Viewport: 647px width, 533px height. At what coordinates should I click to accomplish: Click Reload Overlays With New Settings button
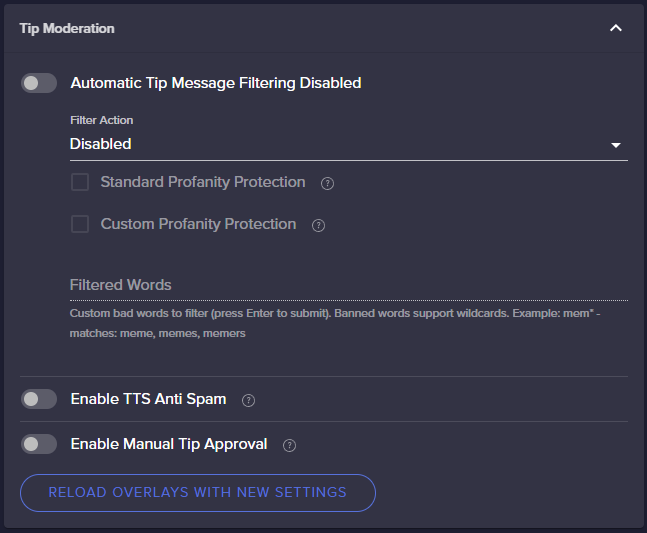(198, 493)
